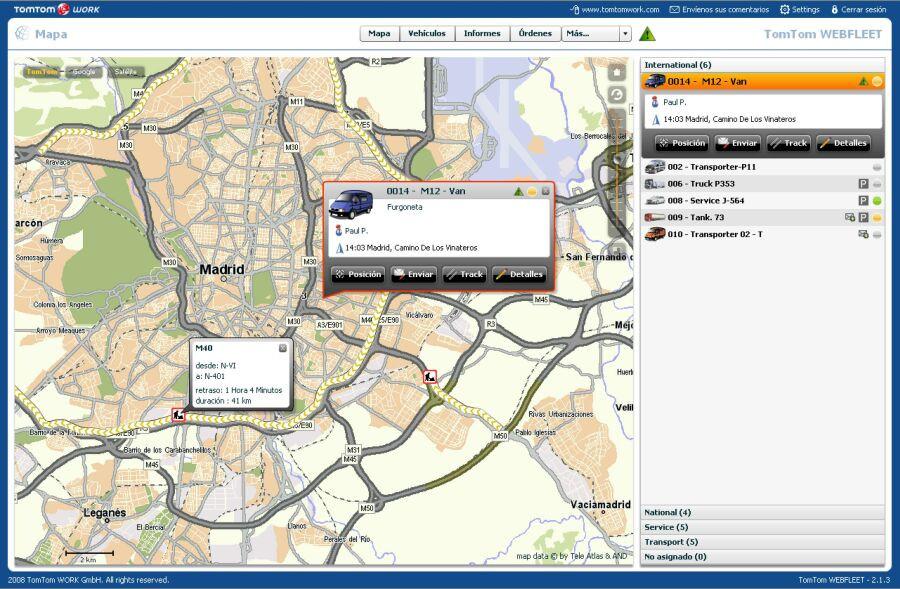The image size is (900, 589).
Task: Click Track button in map popup
Action: [x=464, y=274]
